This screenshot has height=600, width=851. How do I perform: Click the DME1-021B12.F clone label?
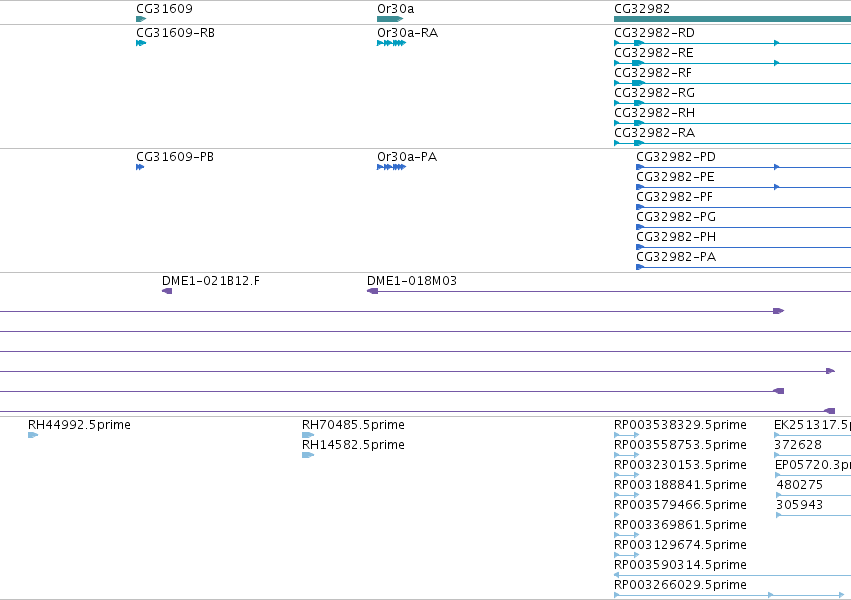click(x=211, y=281)
